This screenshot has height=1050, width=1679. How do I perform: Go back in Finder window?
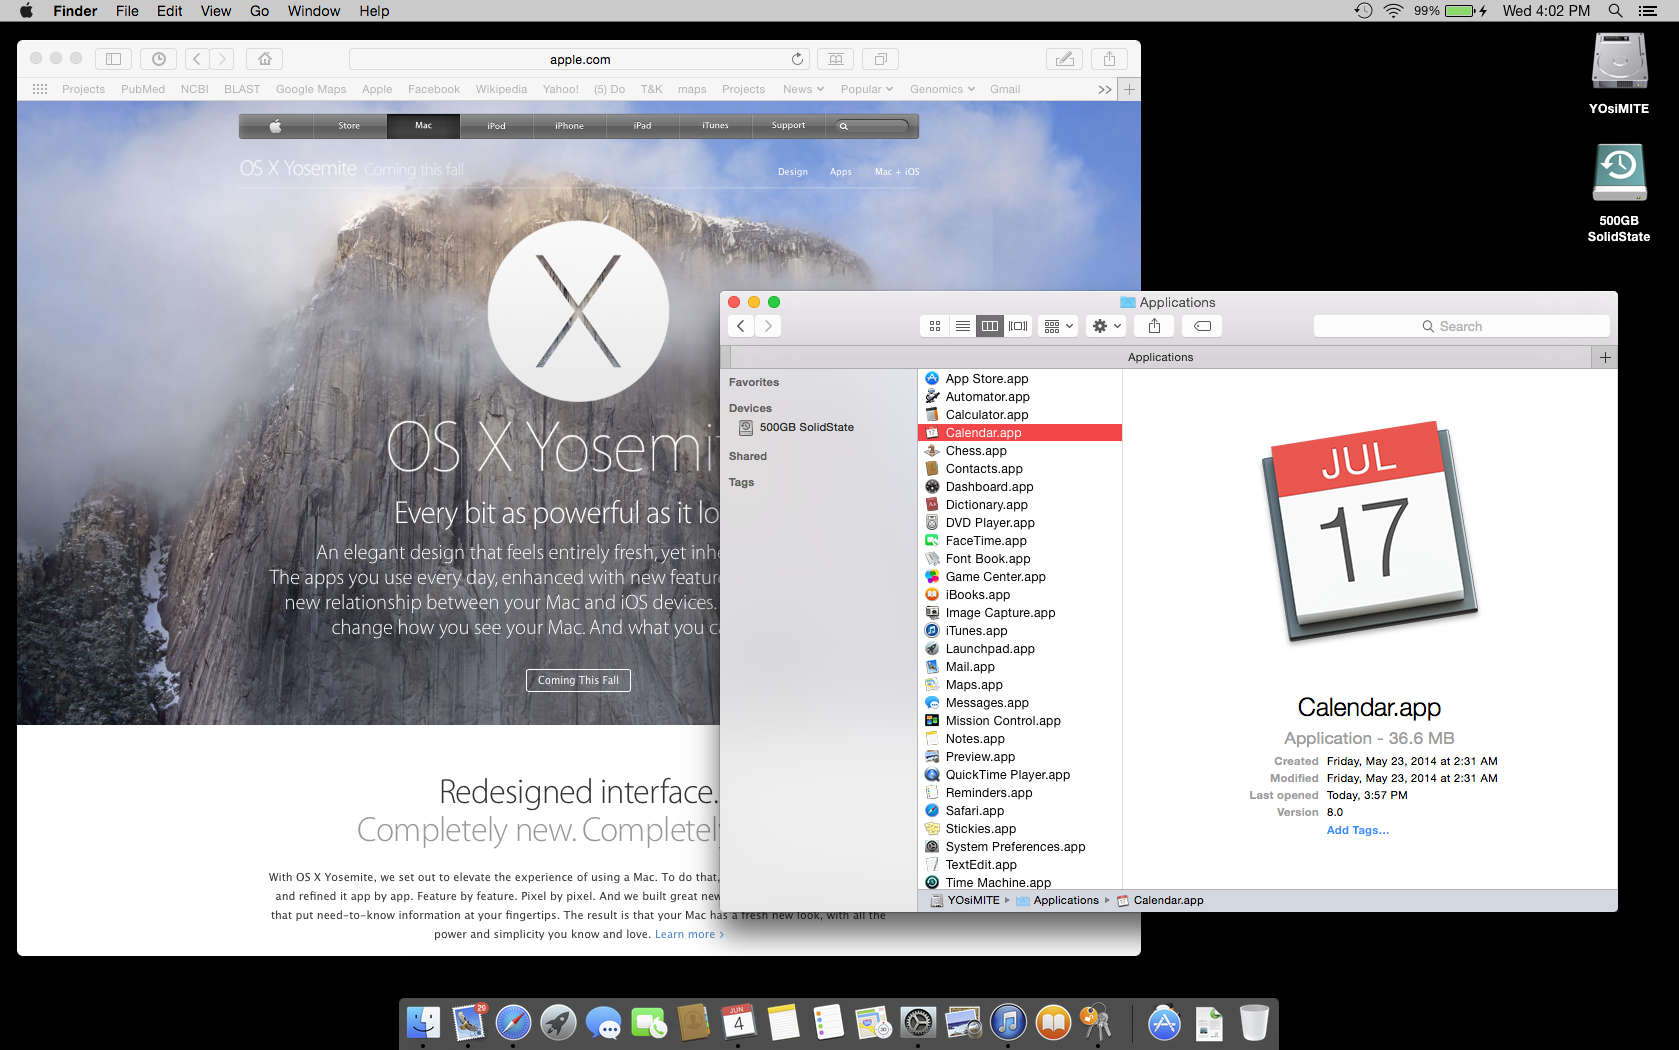tap(741, 326)
